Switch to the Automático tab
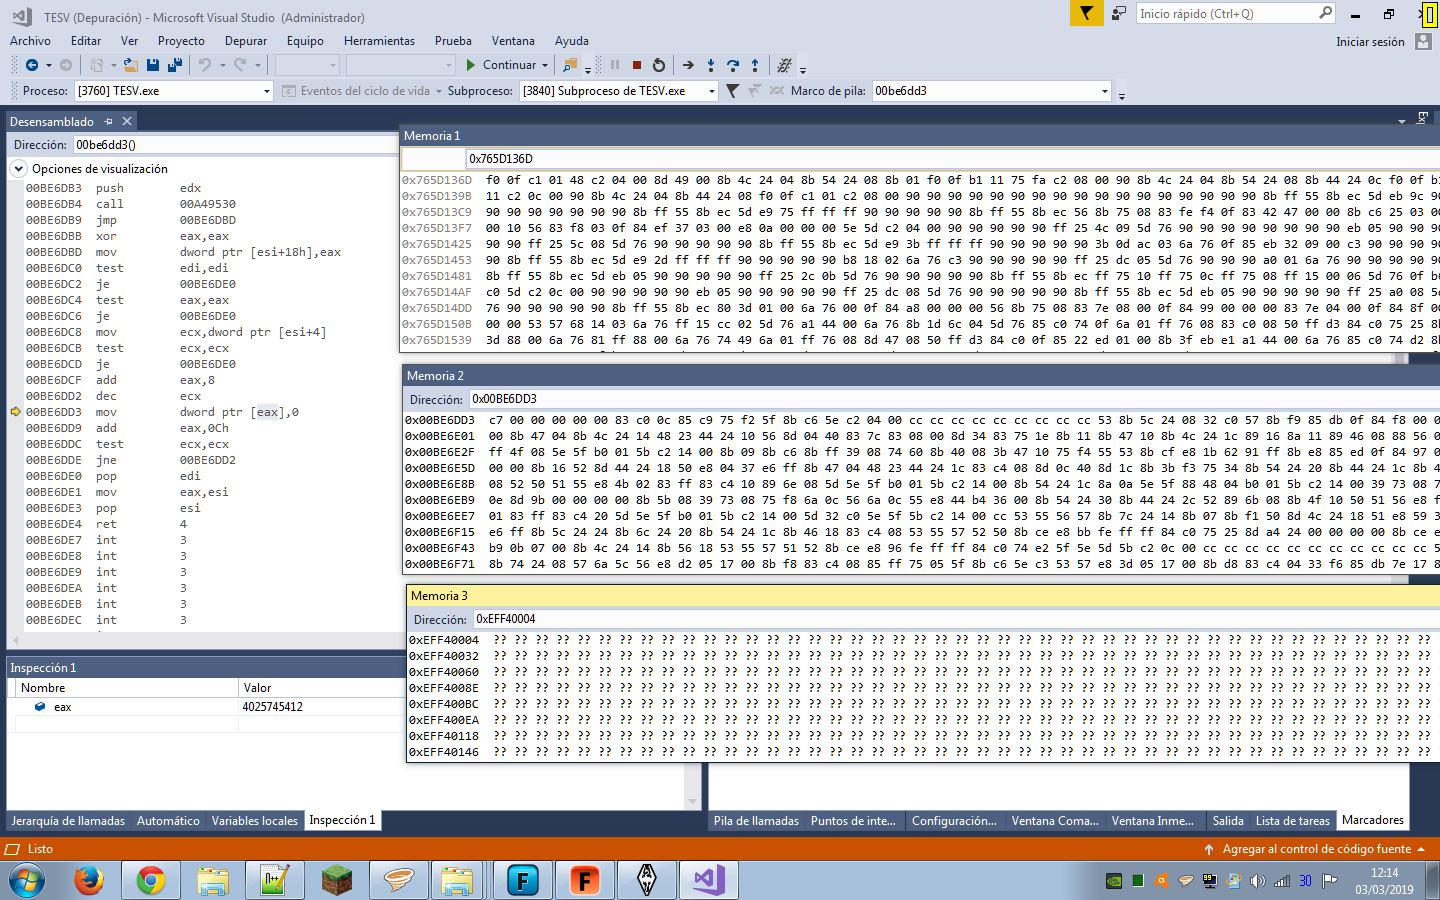 [168, 821]
